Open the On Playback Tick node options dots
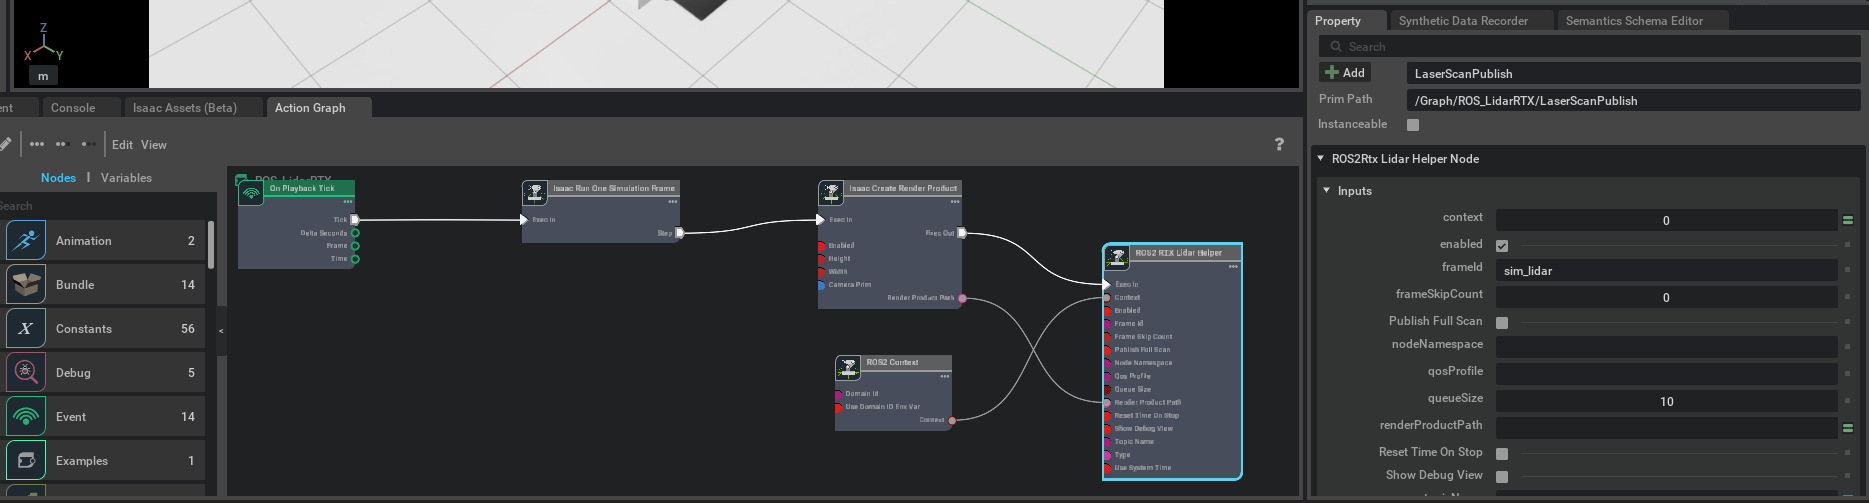 (x=348, y=202)
